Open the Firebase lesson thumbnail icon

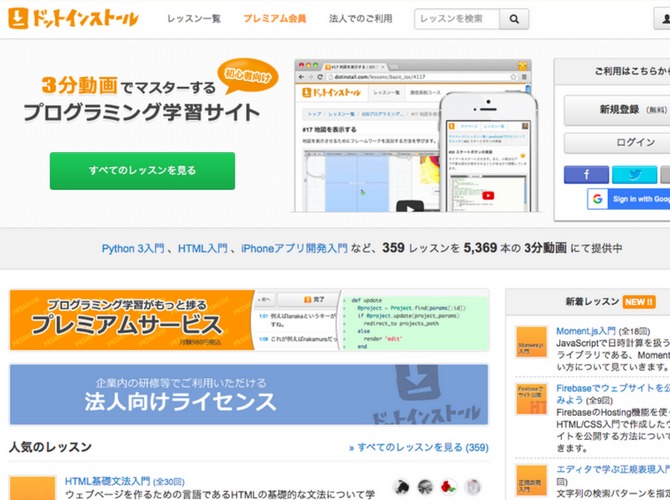pos(531,399)
